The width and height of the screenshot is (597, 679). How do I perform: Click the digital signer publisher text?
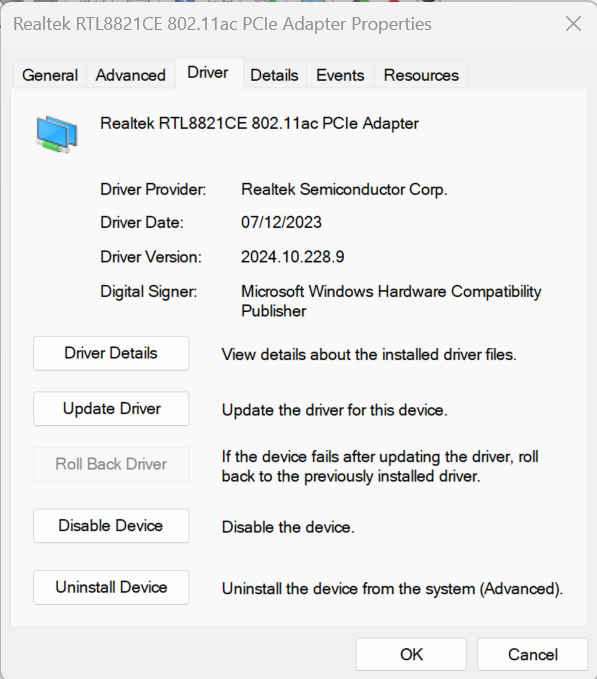pos(391,301)
